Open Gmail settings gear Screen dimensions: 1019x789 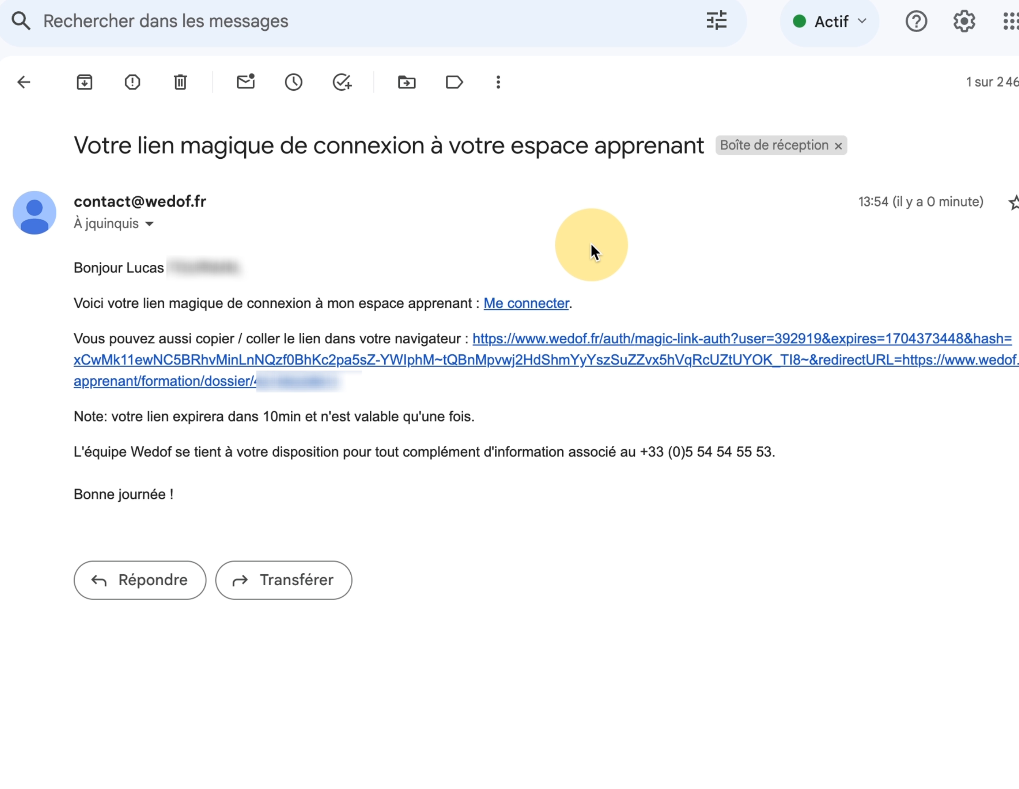[x=964, y=21]
